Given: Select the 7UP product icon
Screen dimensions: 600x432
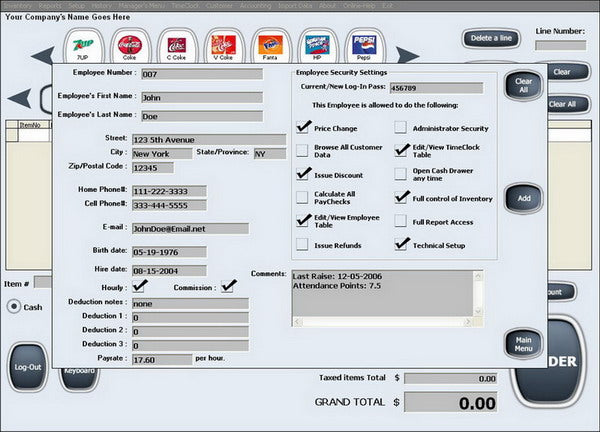Looking at the screenshot, I should coord(83,47).
